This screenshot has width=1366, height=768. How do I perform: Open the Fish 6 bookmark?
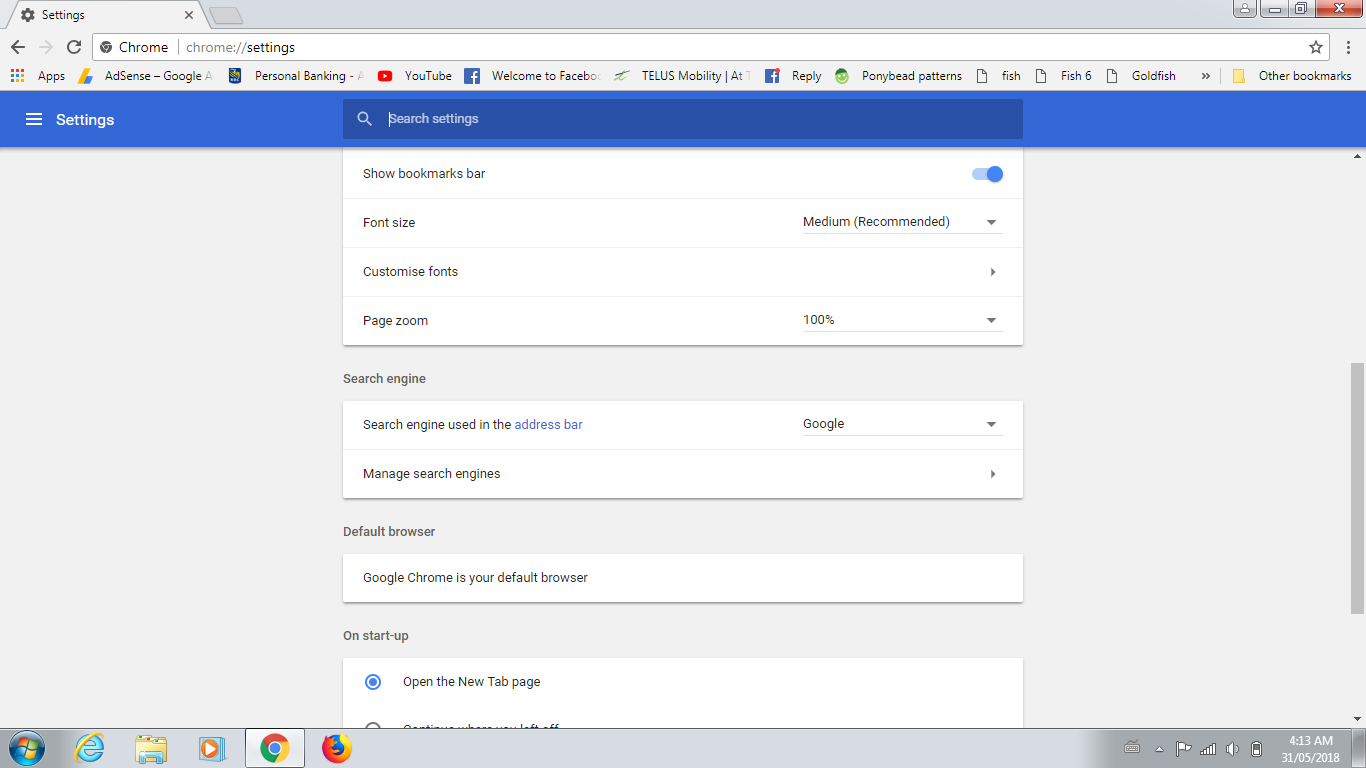1063,76
